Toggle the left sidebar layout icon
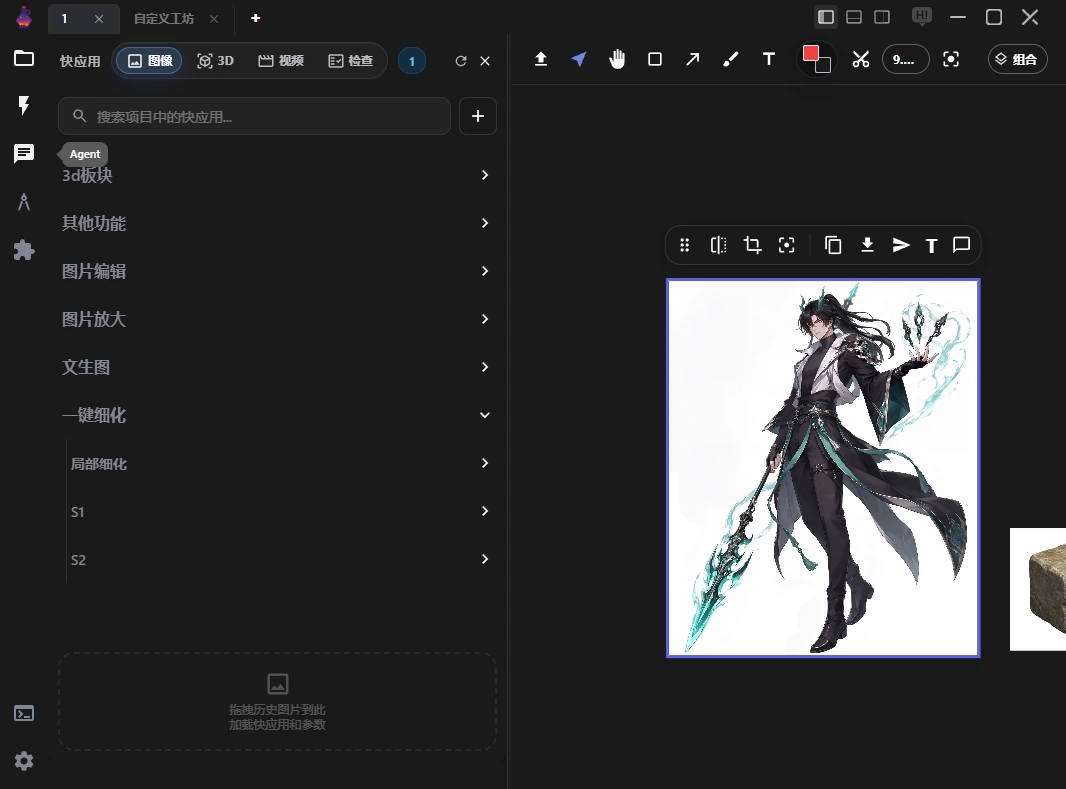The width and height of the screenshot is (1066, 789). coord(826,17)
